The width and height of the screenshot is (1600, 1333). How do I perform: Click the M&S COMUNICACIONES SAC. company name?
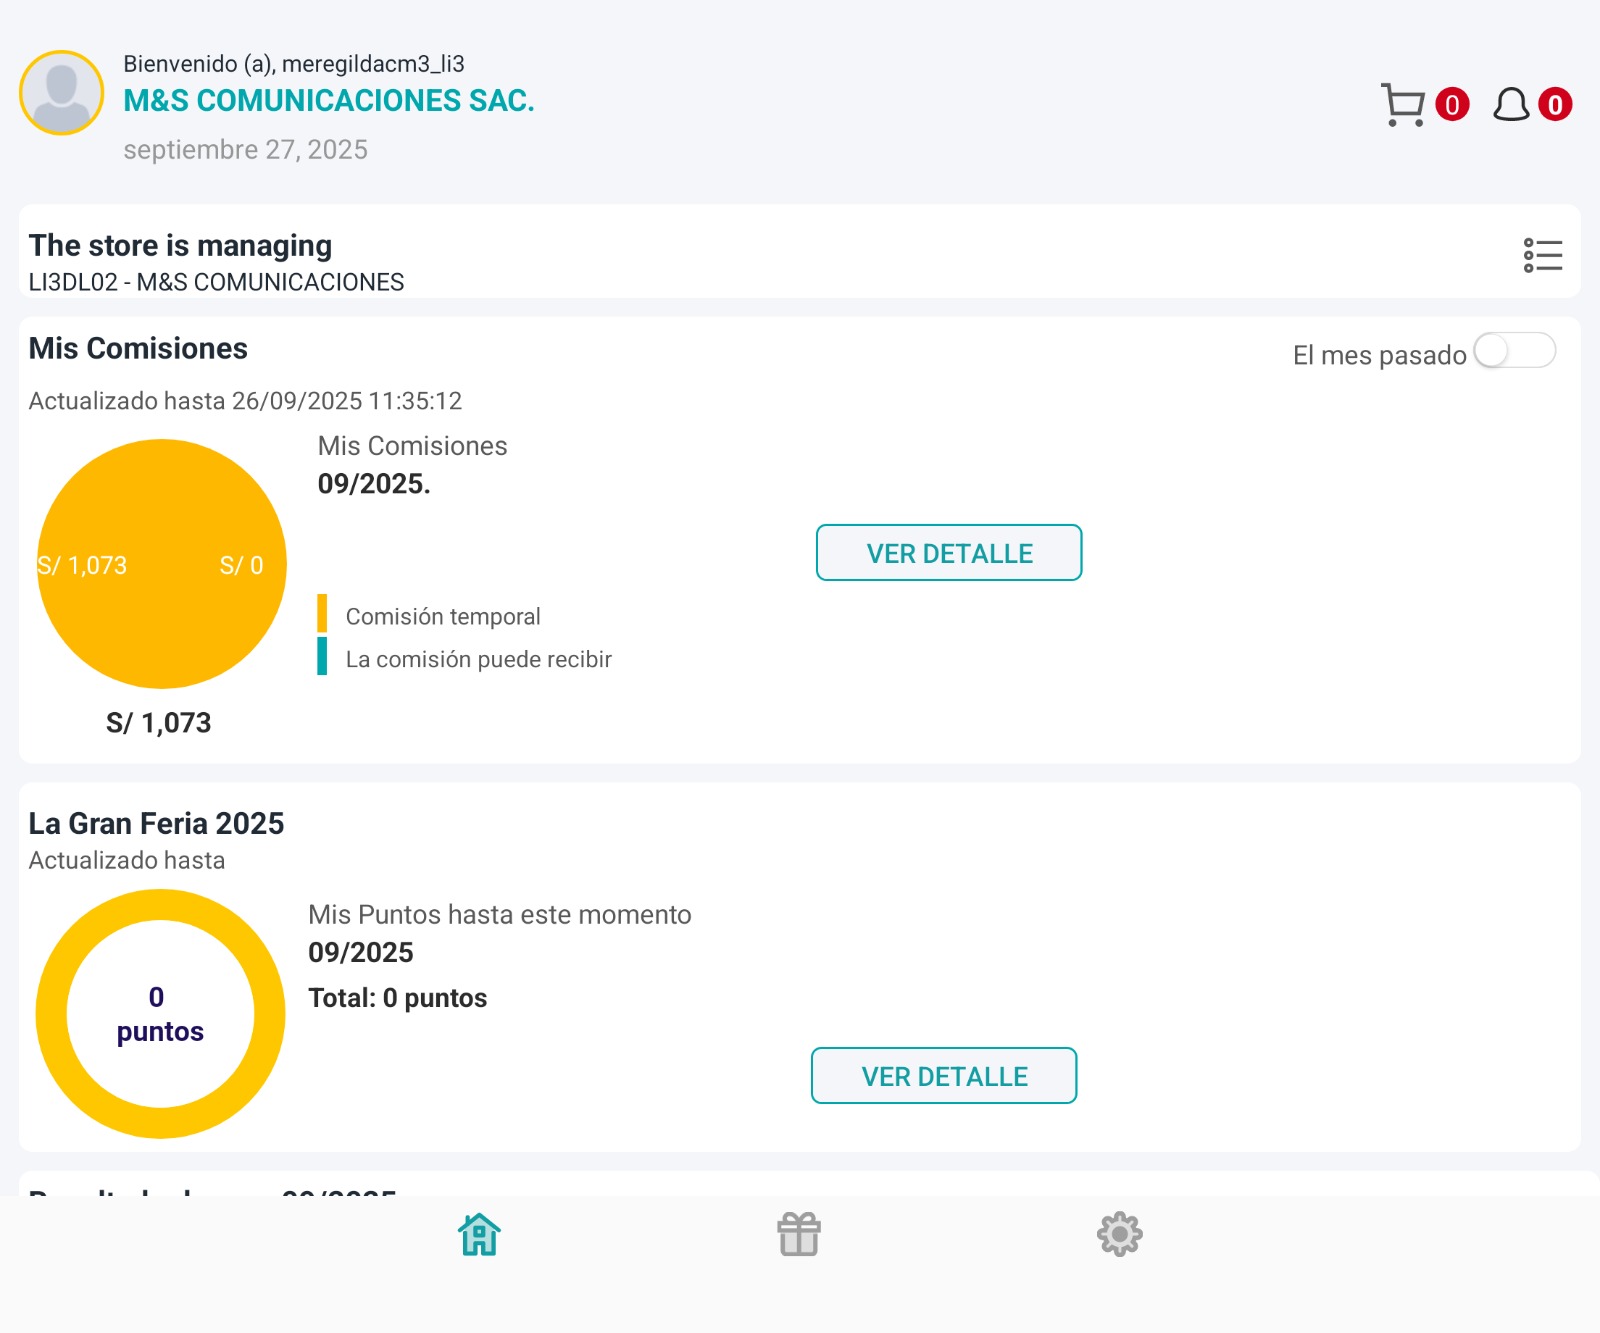(329, 101)
